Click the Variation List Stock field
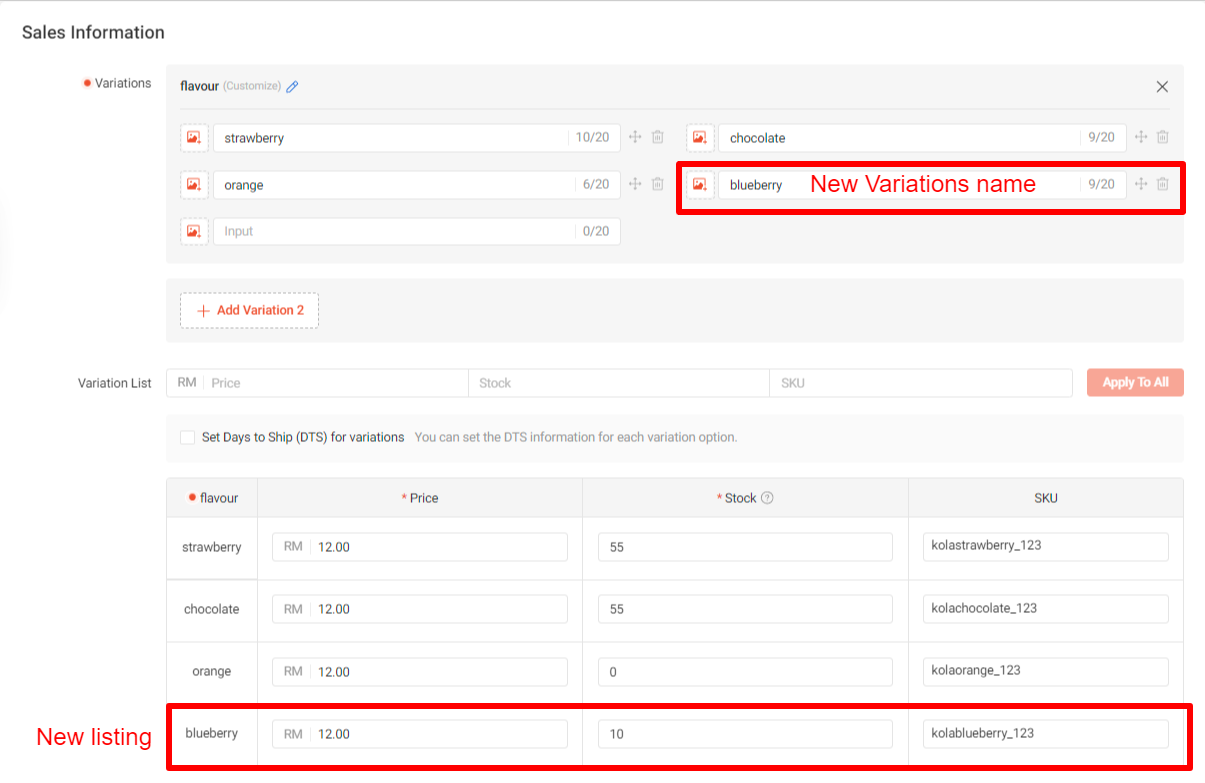 619,383
